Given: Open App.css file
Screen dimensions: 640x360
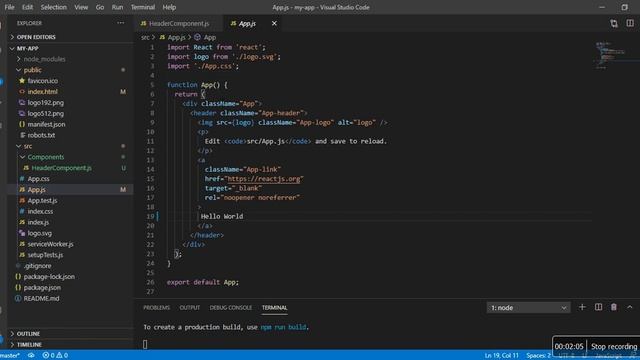Looking at the screenshot, I should 38,179.
